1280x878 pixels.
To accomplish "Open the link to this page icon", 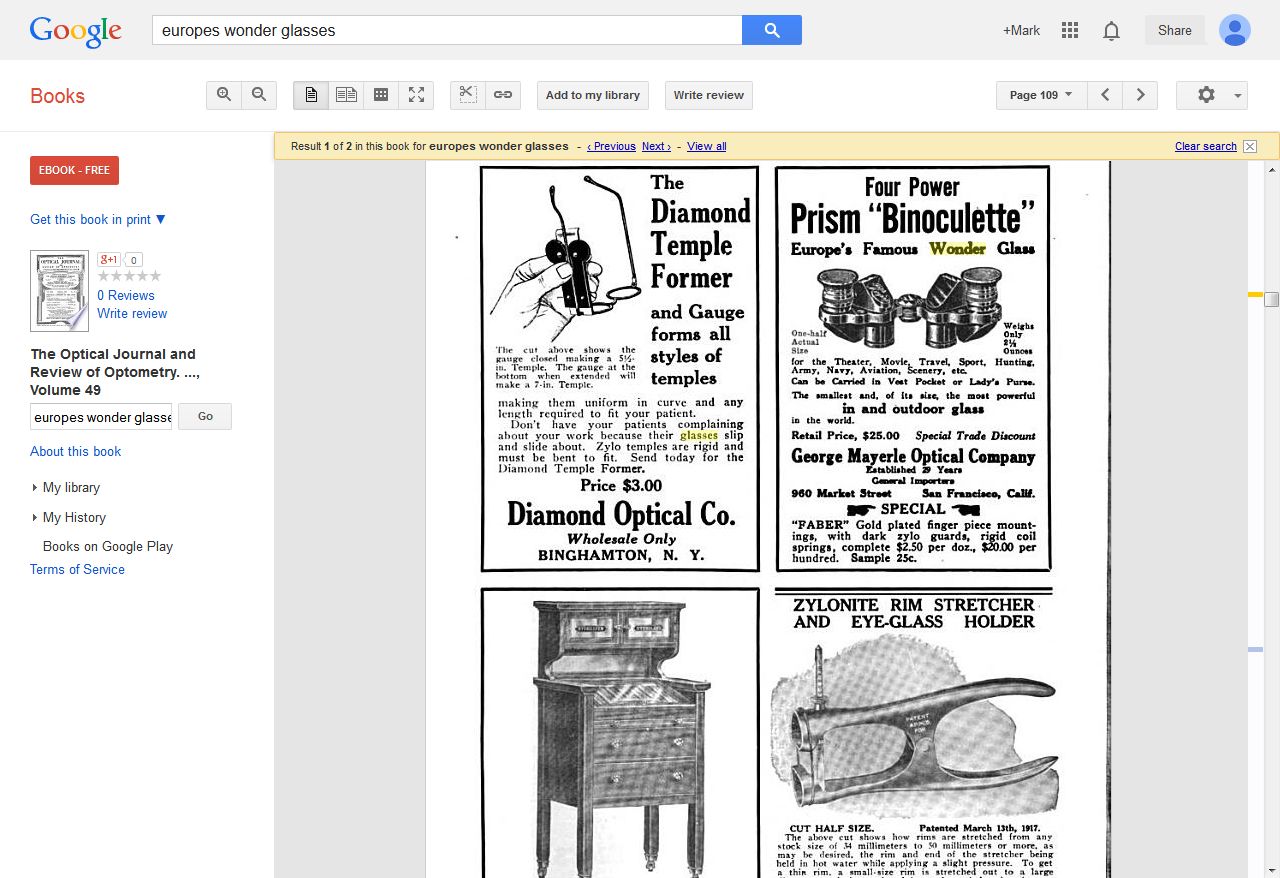I will 503,95.
